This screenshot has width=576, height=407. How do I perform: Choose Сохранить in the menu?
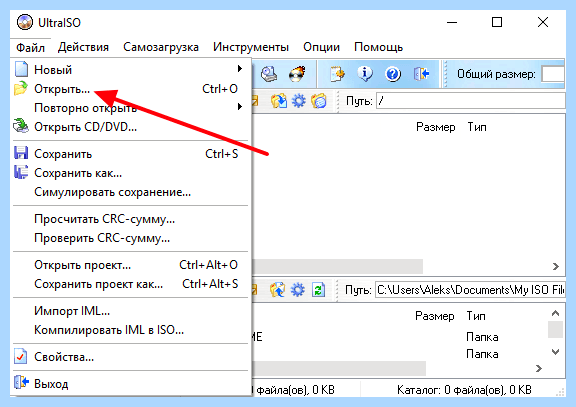point(130,154)
